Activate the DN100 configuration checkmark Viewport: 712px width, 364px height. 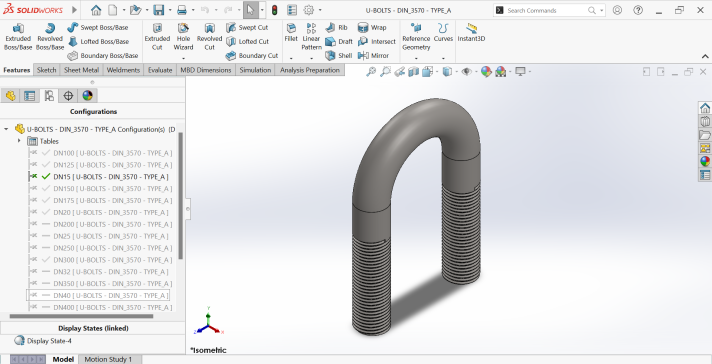(46, 153)
